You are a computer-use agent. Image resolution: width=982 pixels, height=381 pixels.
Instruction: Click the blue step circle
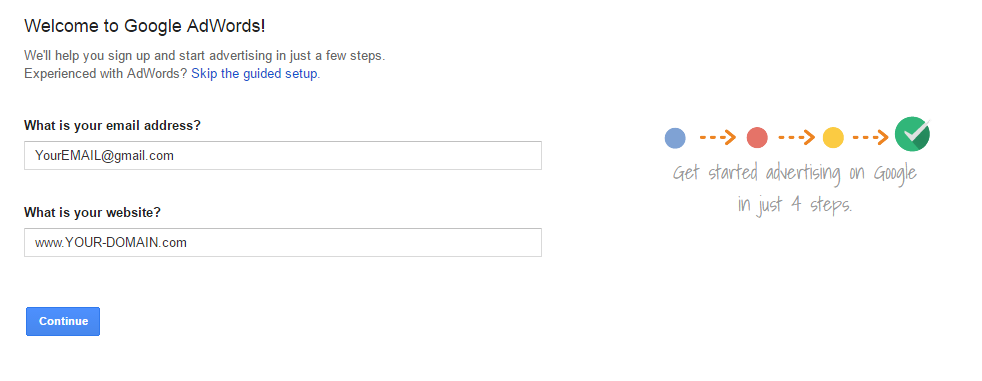pyautogui.click(x=675, y=138)
